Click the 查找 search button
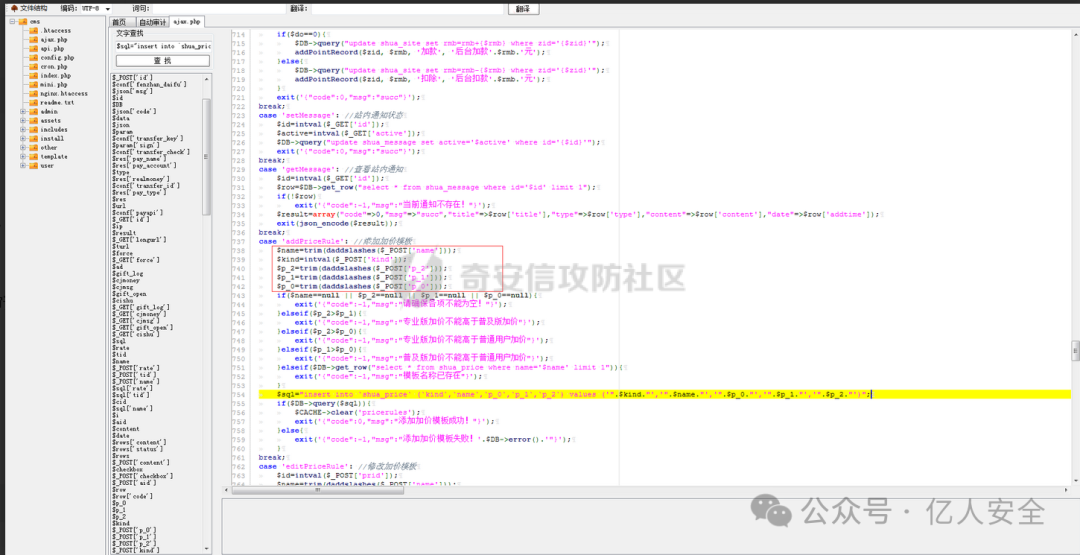 162,61
